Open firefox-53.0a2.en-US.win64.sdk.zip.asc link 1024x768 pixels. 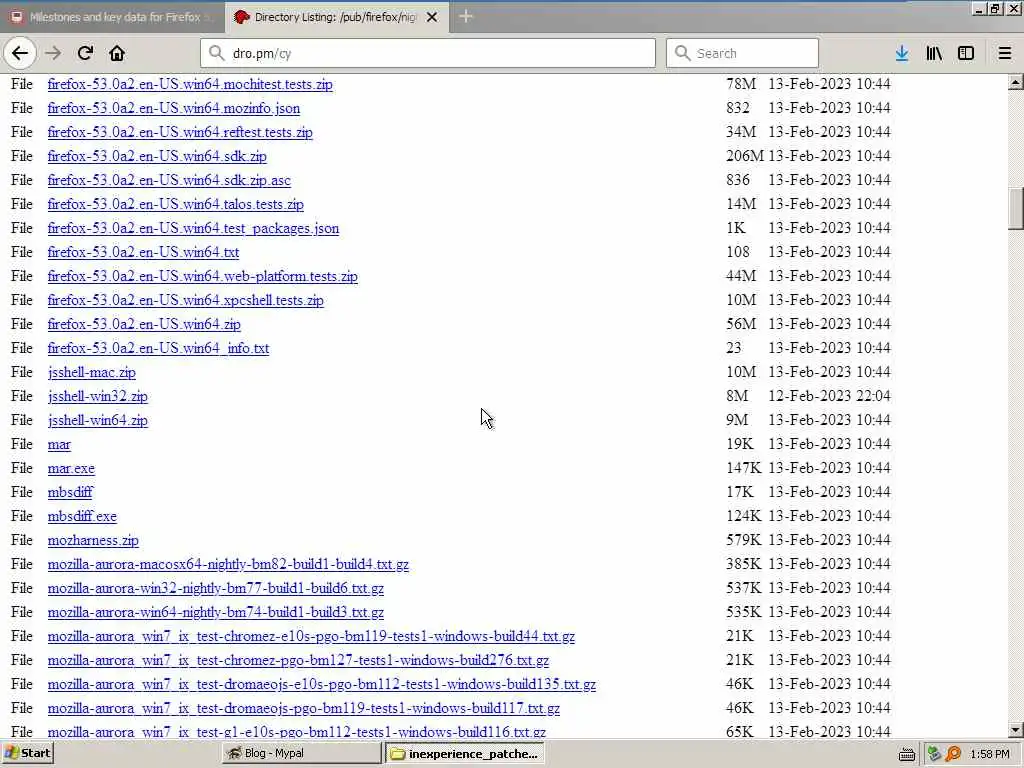[x=169, y=180]
